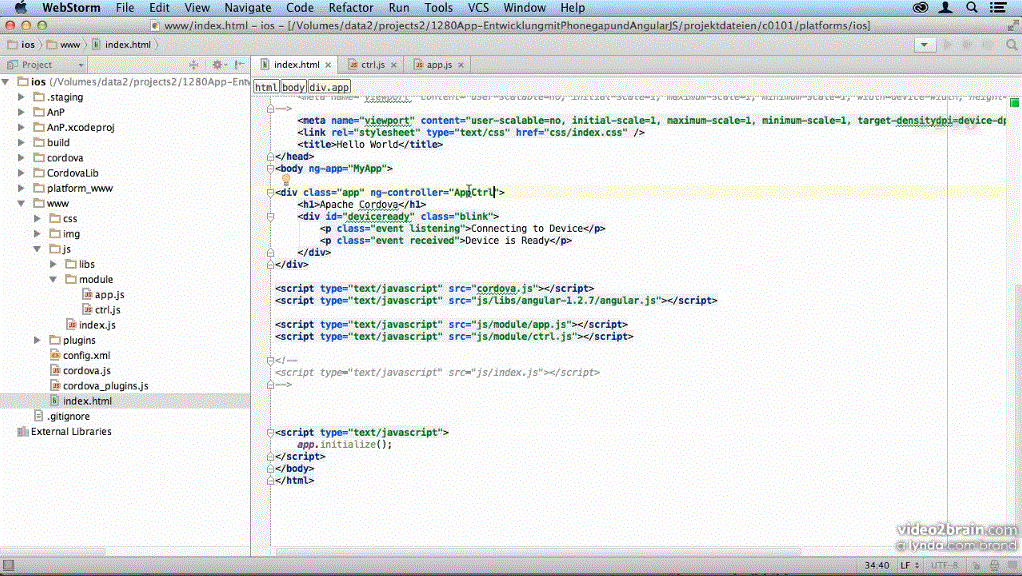Collapse the module folder
1022x576 pixels.
[x=55, y=279]
